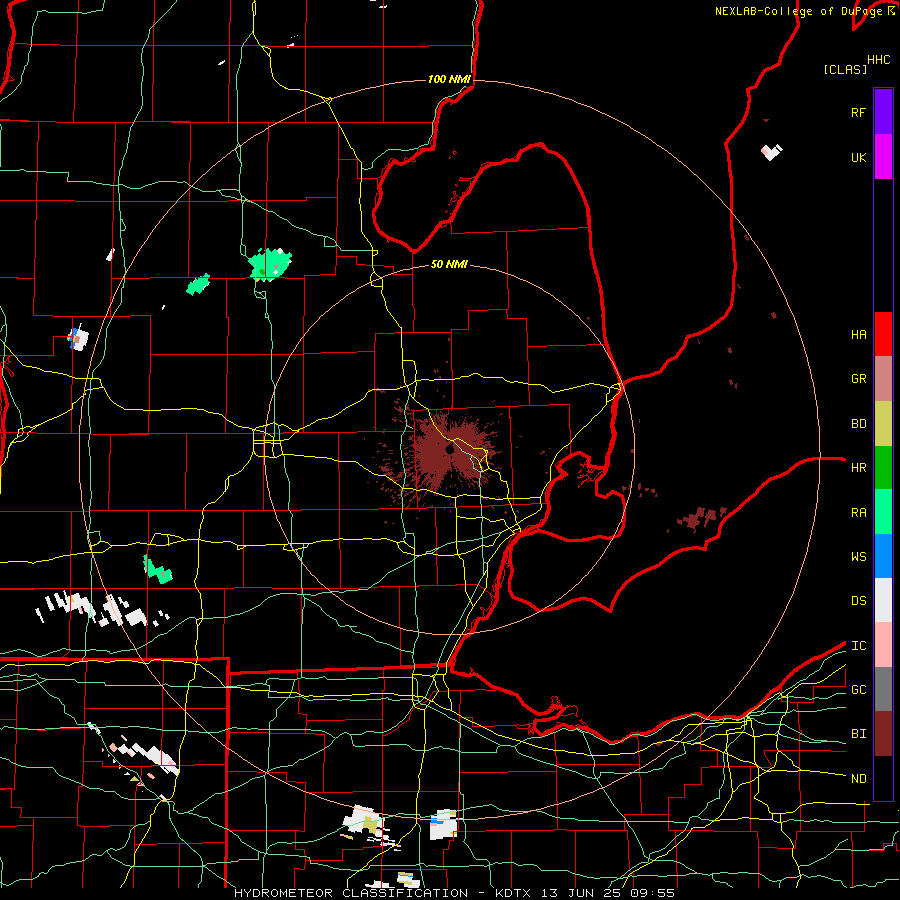The width and height of the screenshot is (900, 900).
Task: Click the 'GC' legend label
Action: pyautogui.click(x=859, y=689)
